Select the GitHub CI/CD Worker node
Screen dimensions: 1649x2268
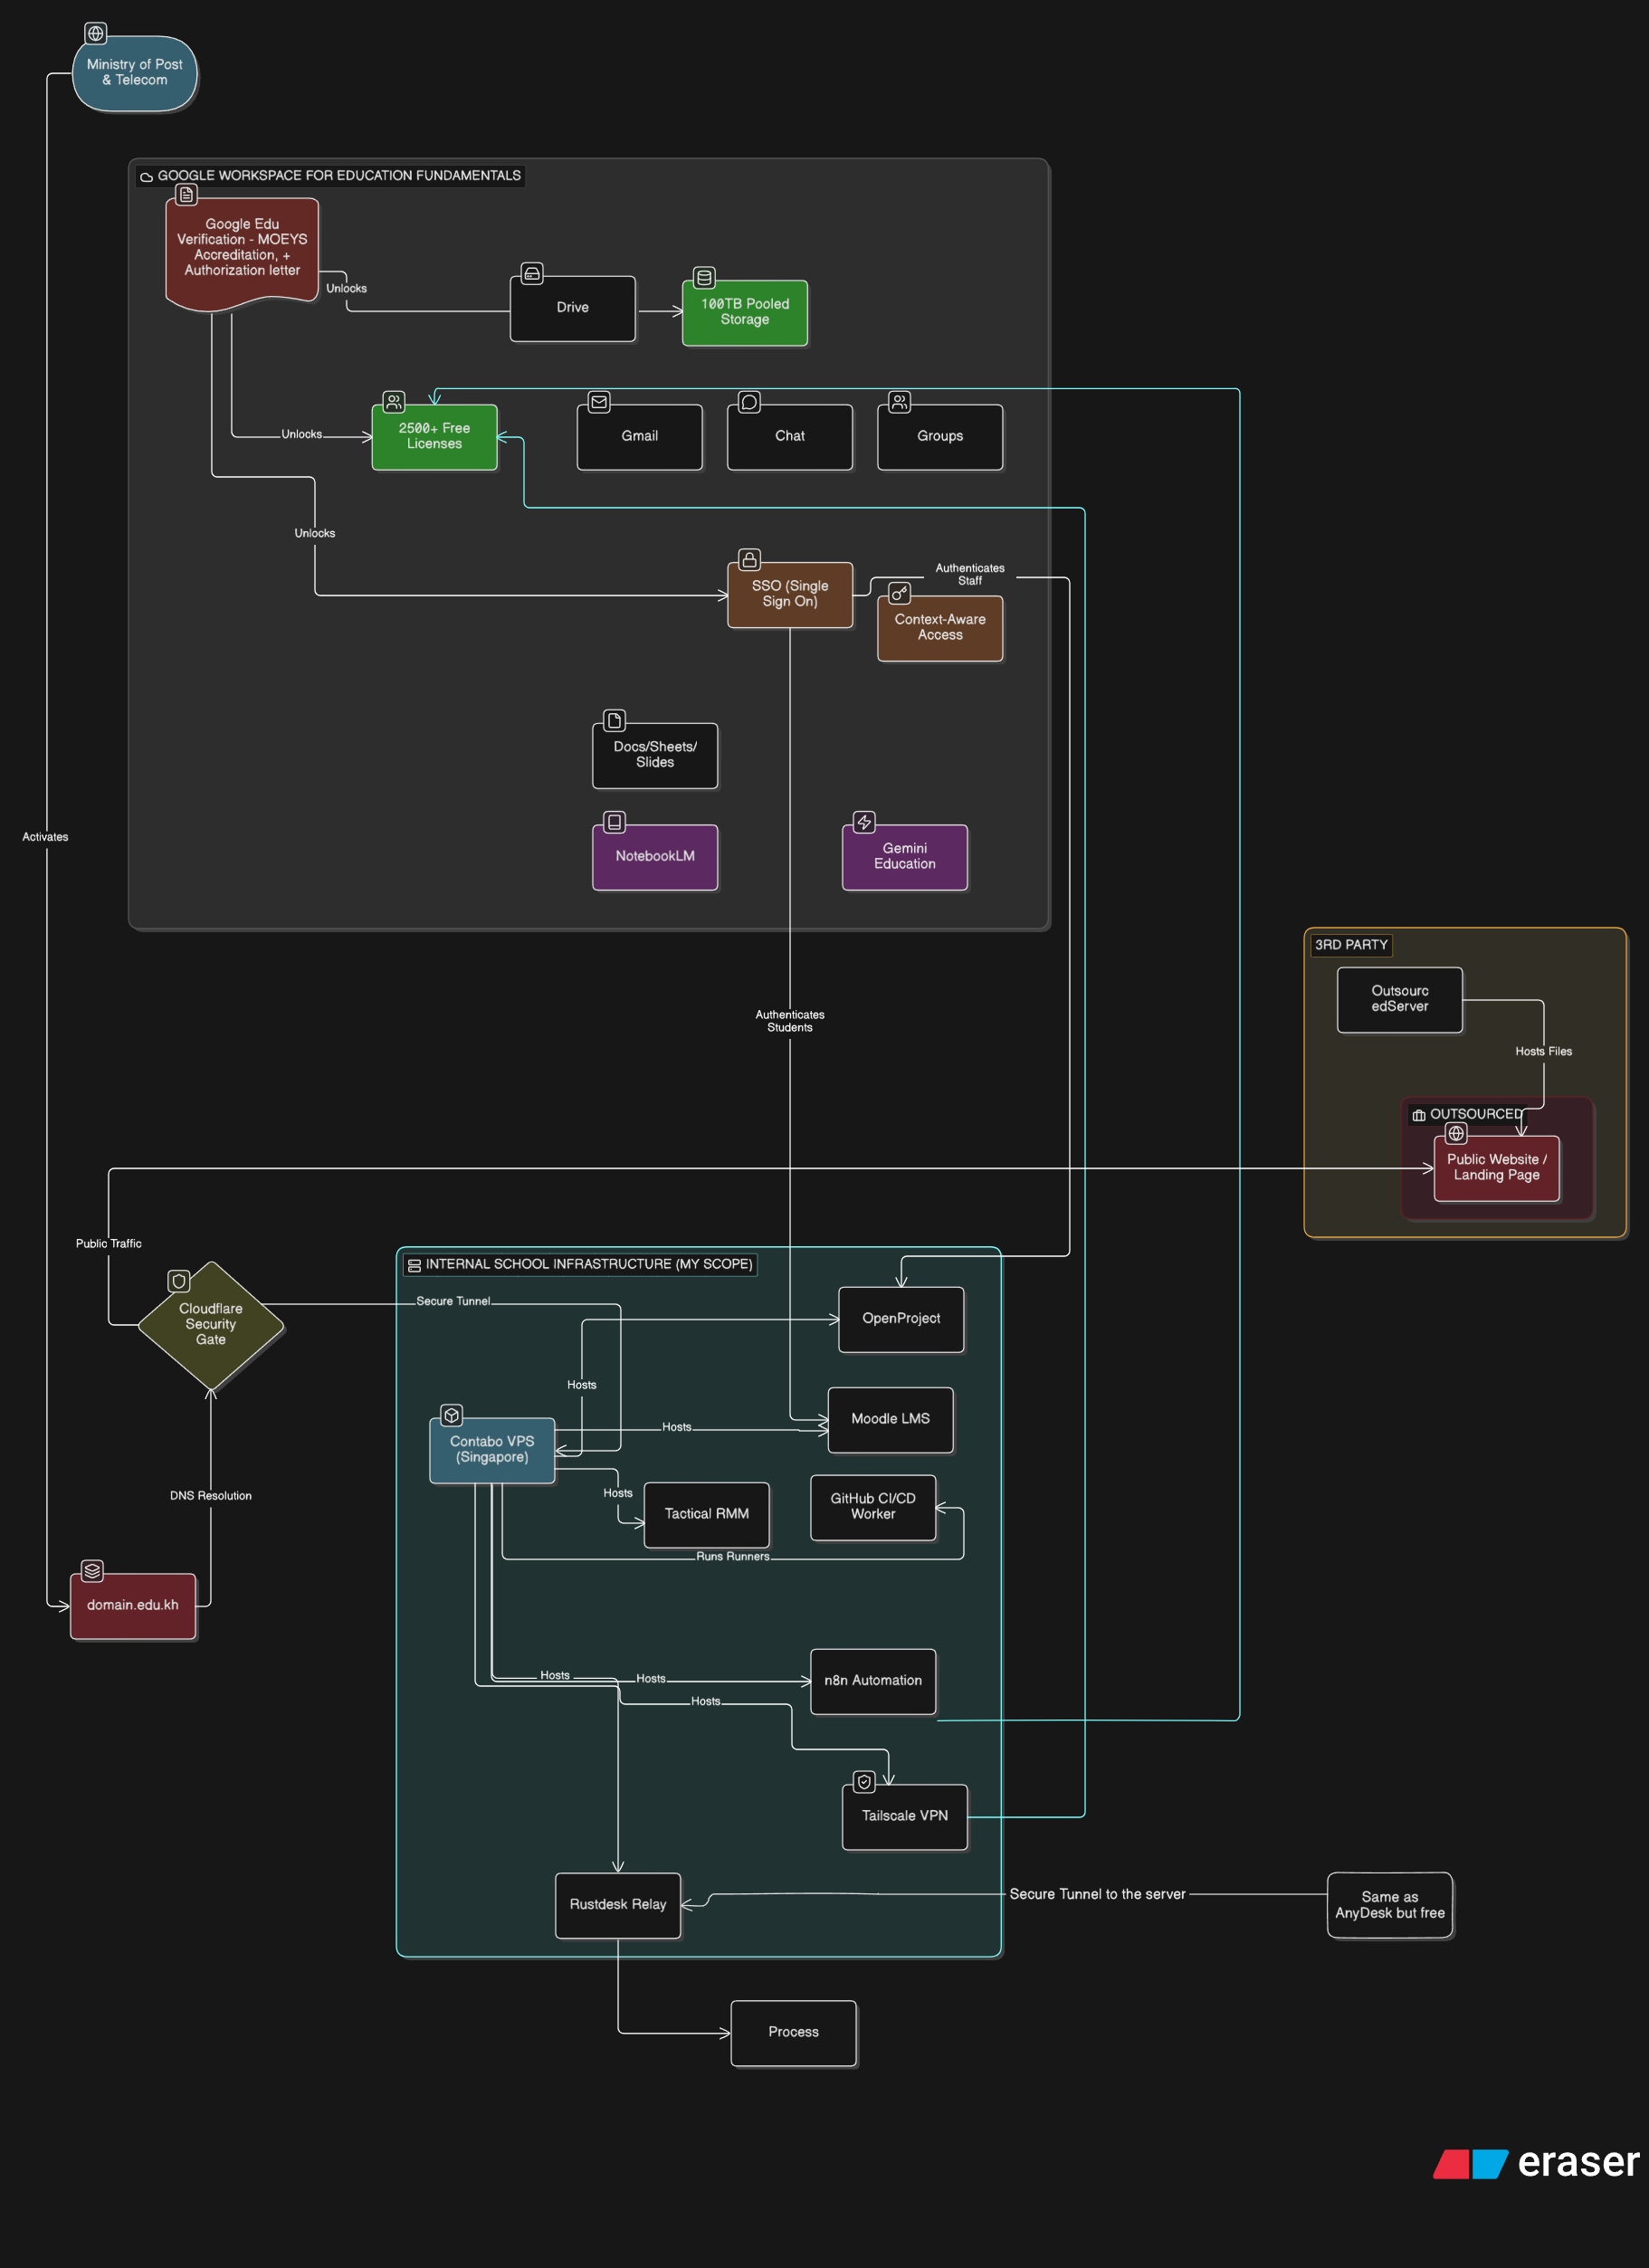(x=873, y=1507)
